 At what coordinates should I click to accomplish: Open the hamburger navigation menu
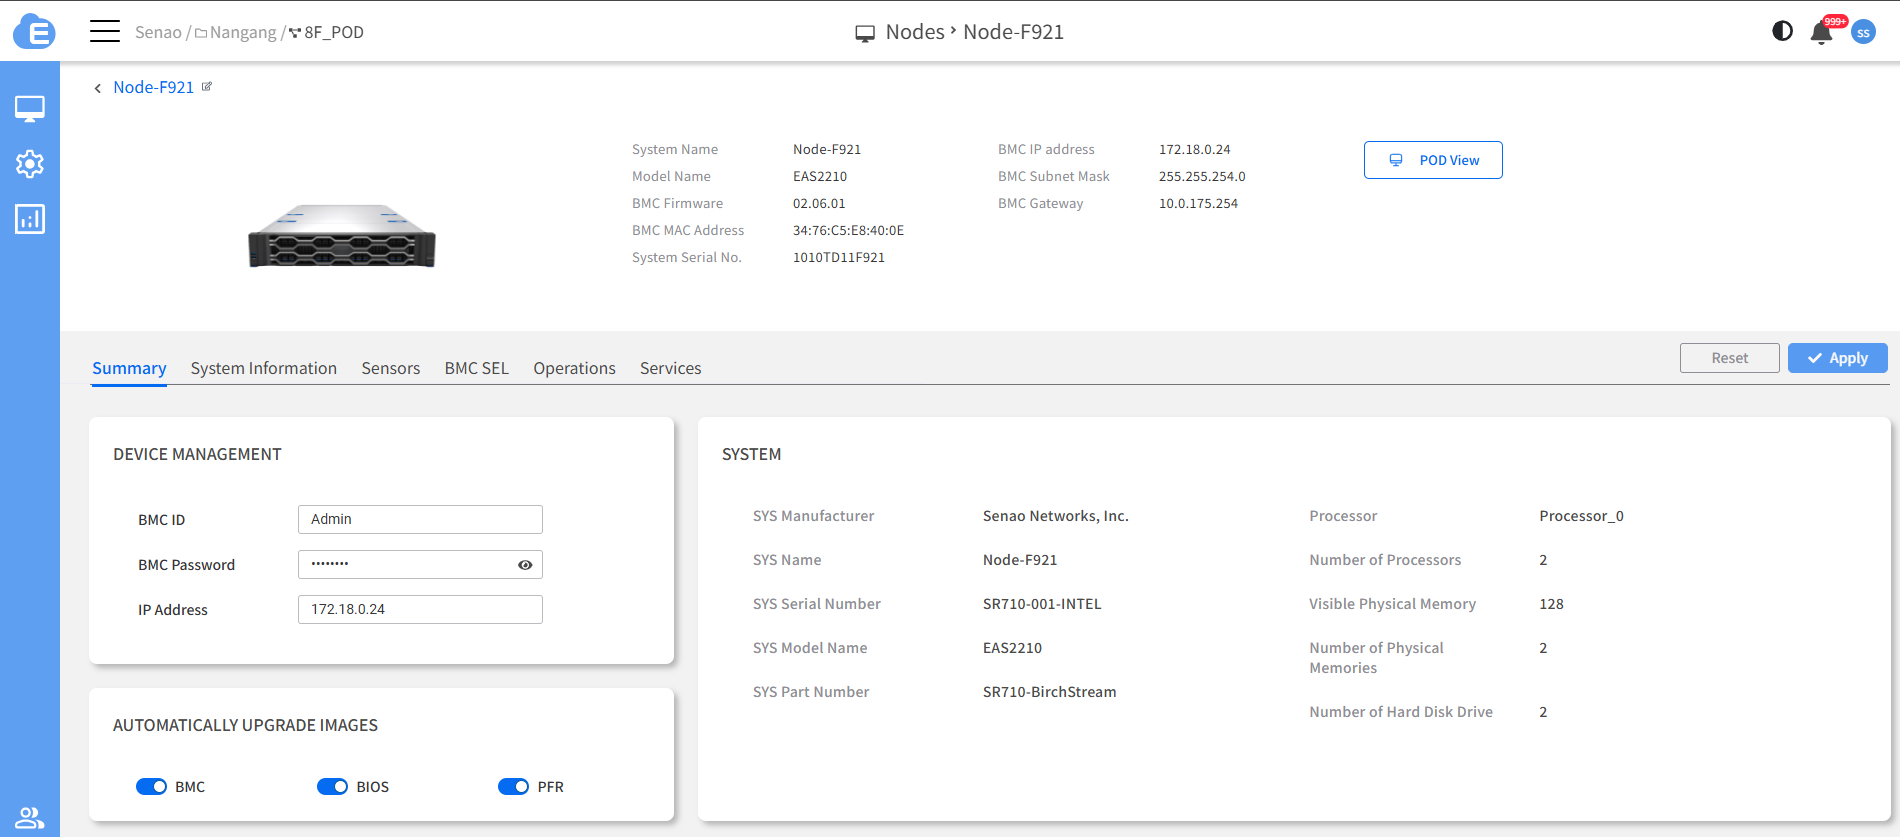(104, 32)
